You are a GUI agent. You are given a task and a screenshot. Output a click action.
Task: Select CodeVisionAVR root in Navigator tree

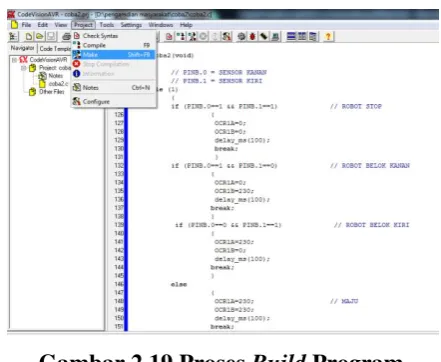48,60
